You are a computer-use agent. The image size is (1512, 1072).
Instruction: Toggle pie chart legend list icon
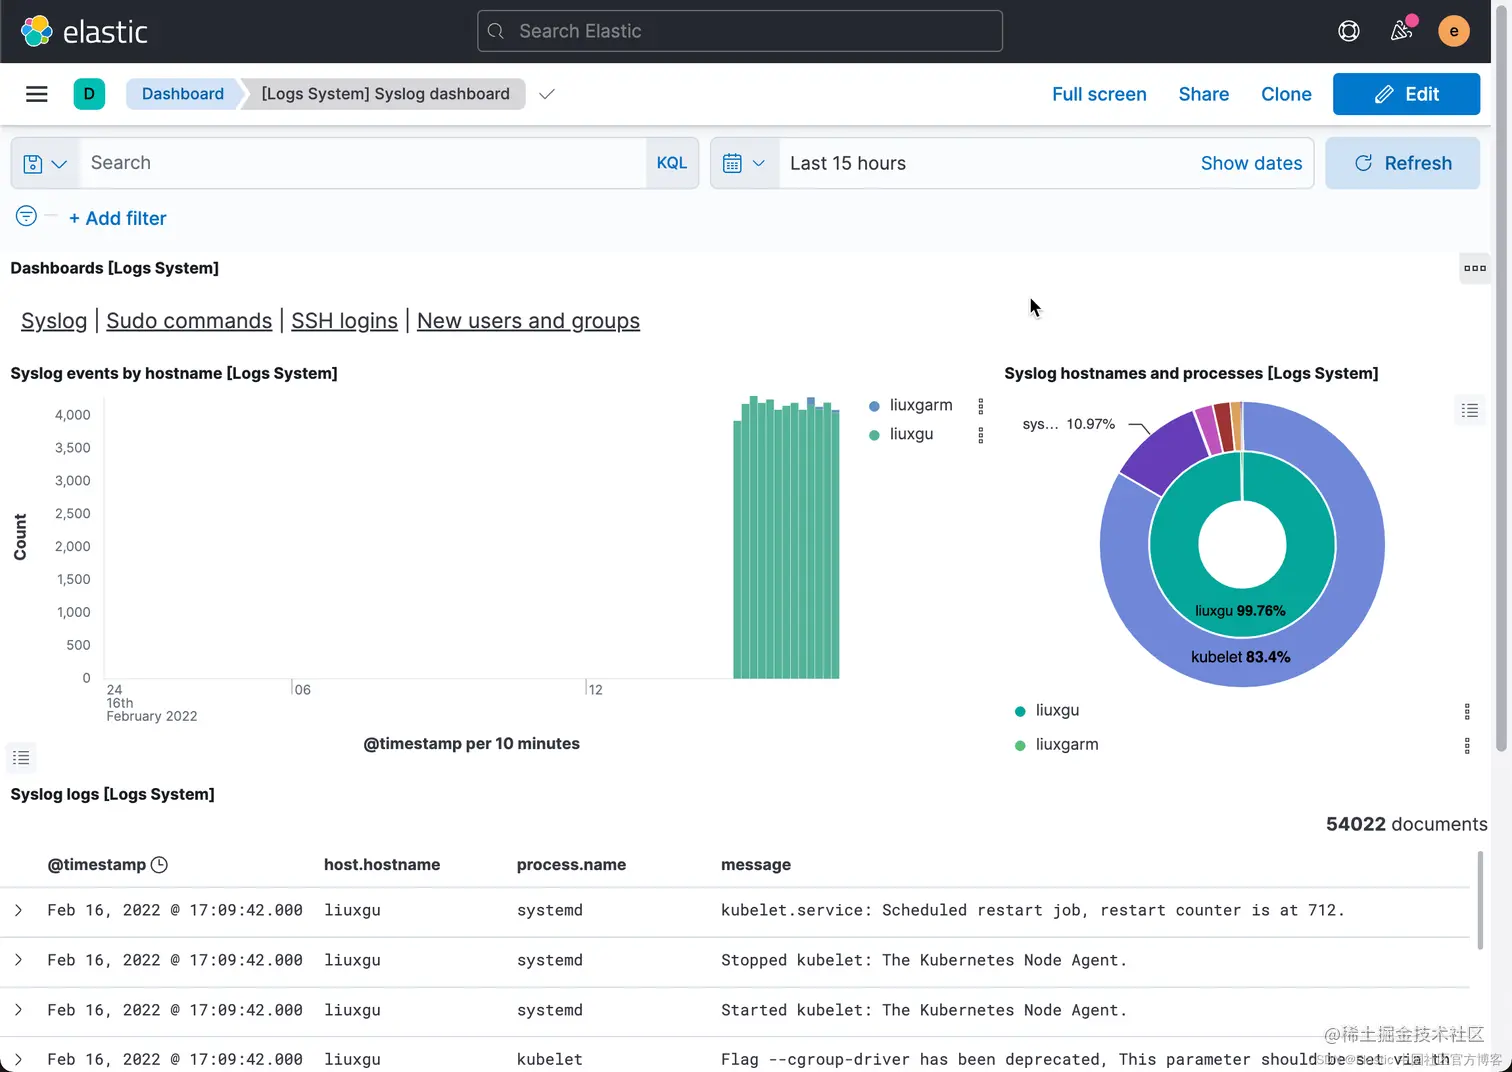pos(1469,410)
